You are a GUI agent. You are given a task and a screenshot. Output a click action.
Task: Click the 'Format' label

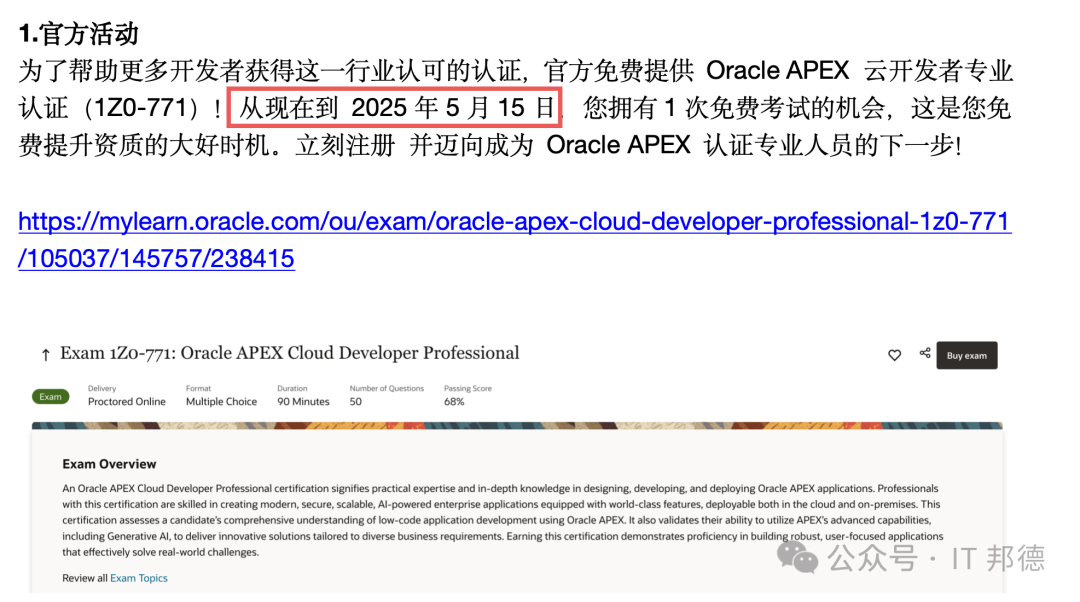tap(198, 388)
